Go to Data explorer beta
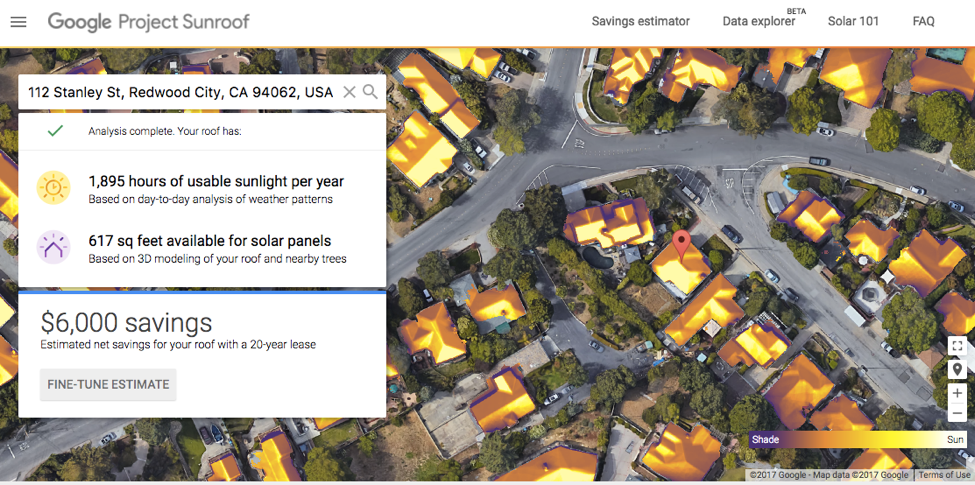The image size is (975, 485). pos(758,21)
